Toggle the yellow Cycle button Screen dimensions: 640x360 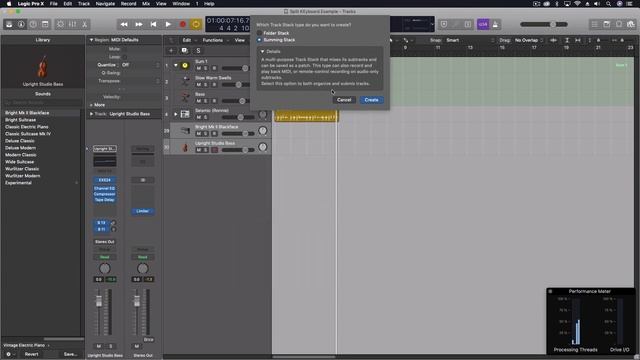[196, 24]
